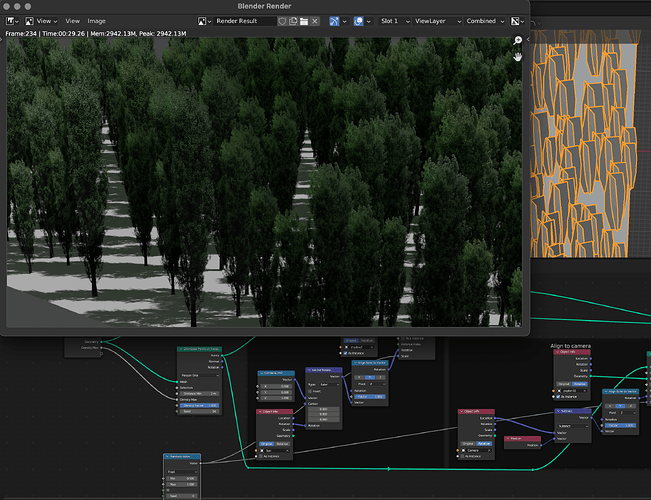Viewport: 651px width, 500px height.
Task: Click the zoom magnifier icon in render view
Action: [517, 40]
